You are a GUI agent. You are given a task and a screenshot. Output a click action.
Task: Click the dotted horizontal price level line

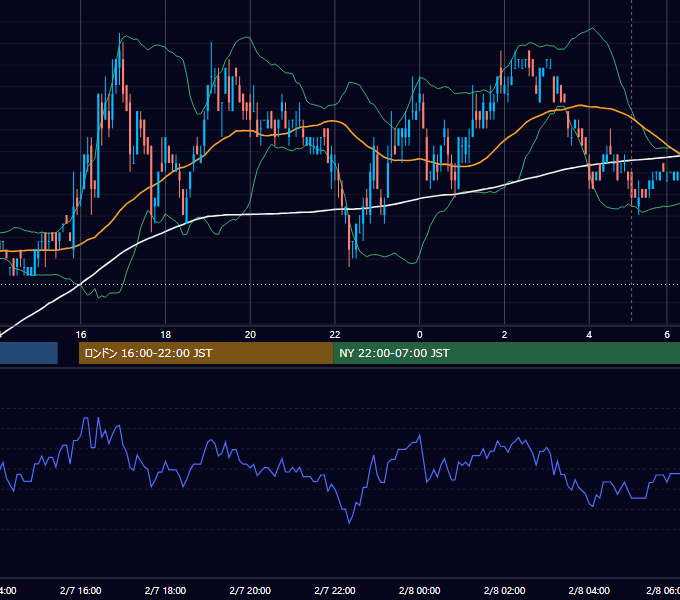340,285
